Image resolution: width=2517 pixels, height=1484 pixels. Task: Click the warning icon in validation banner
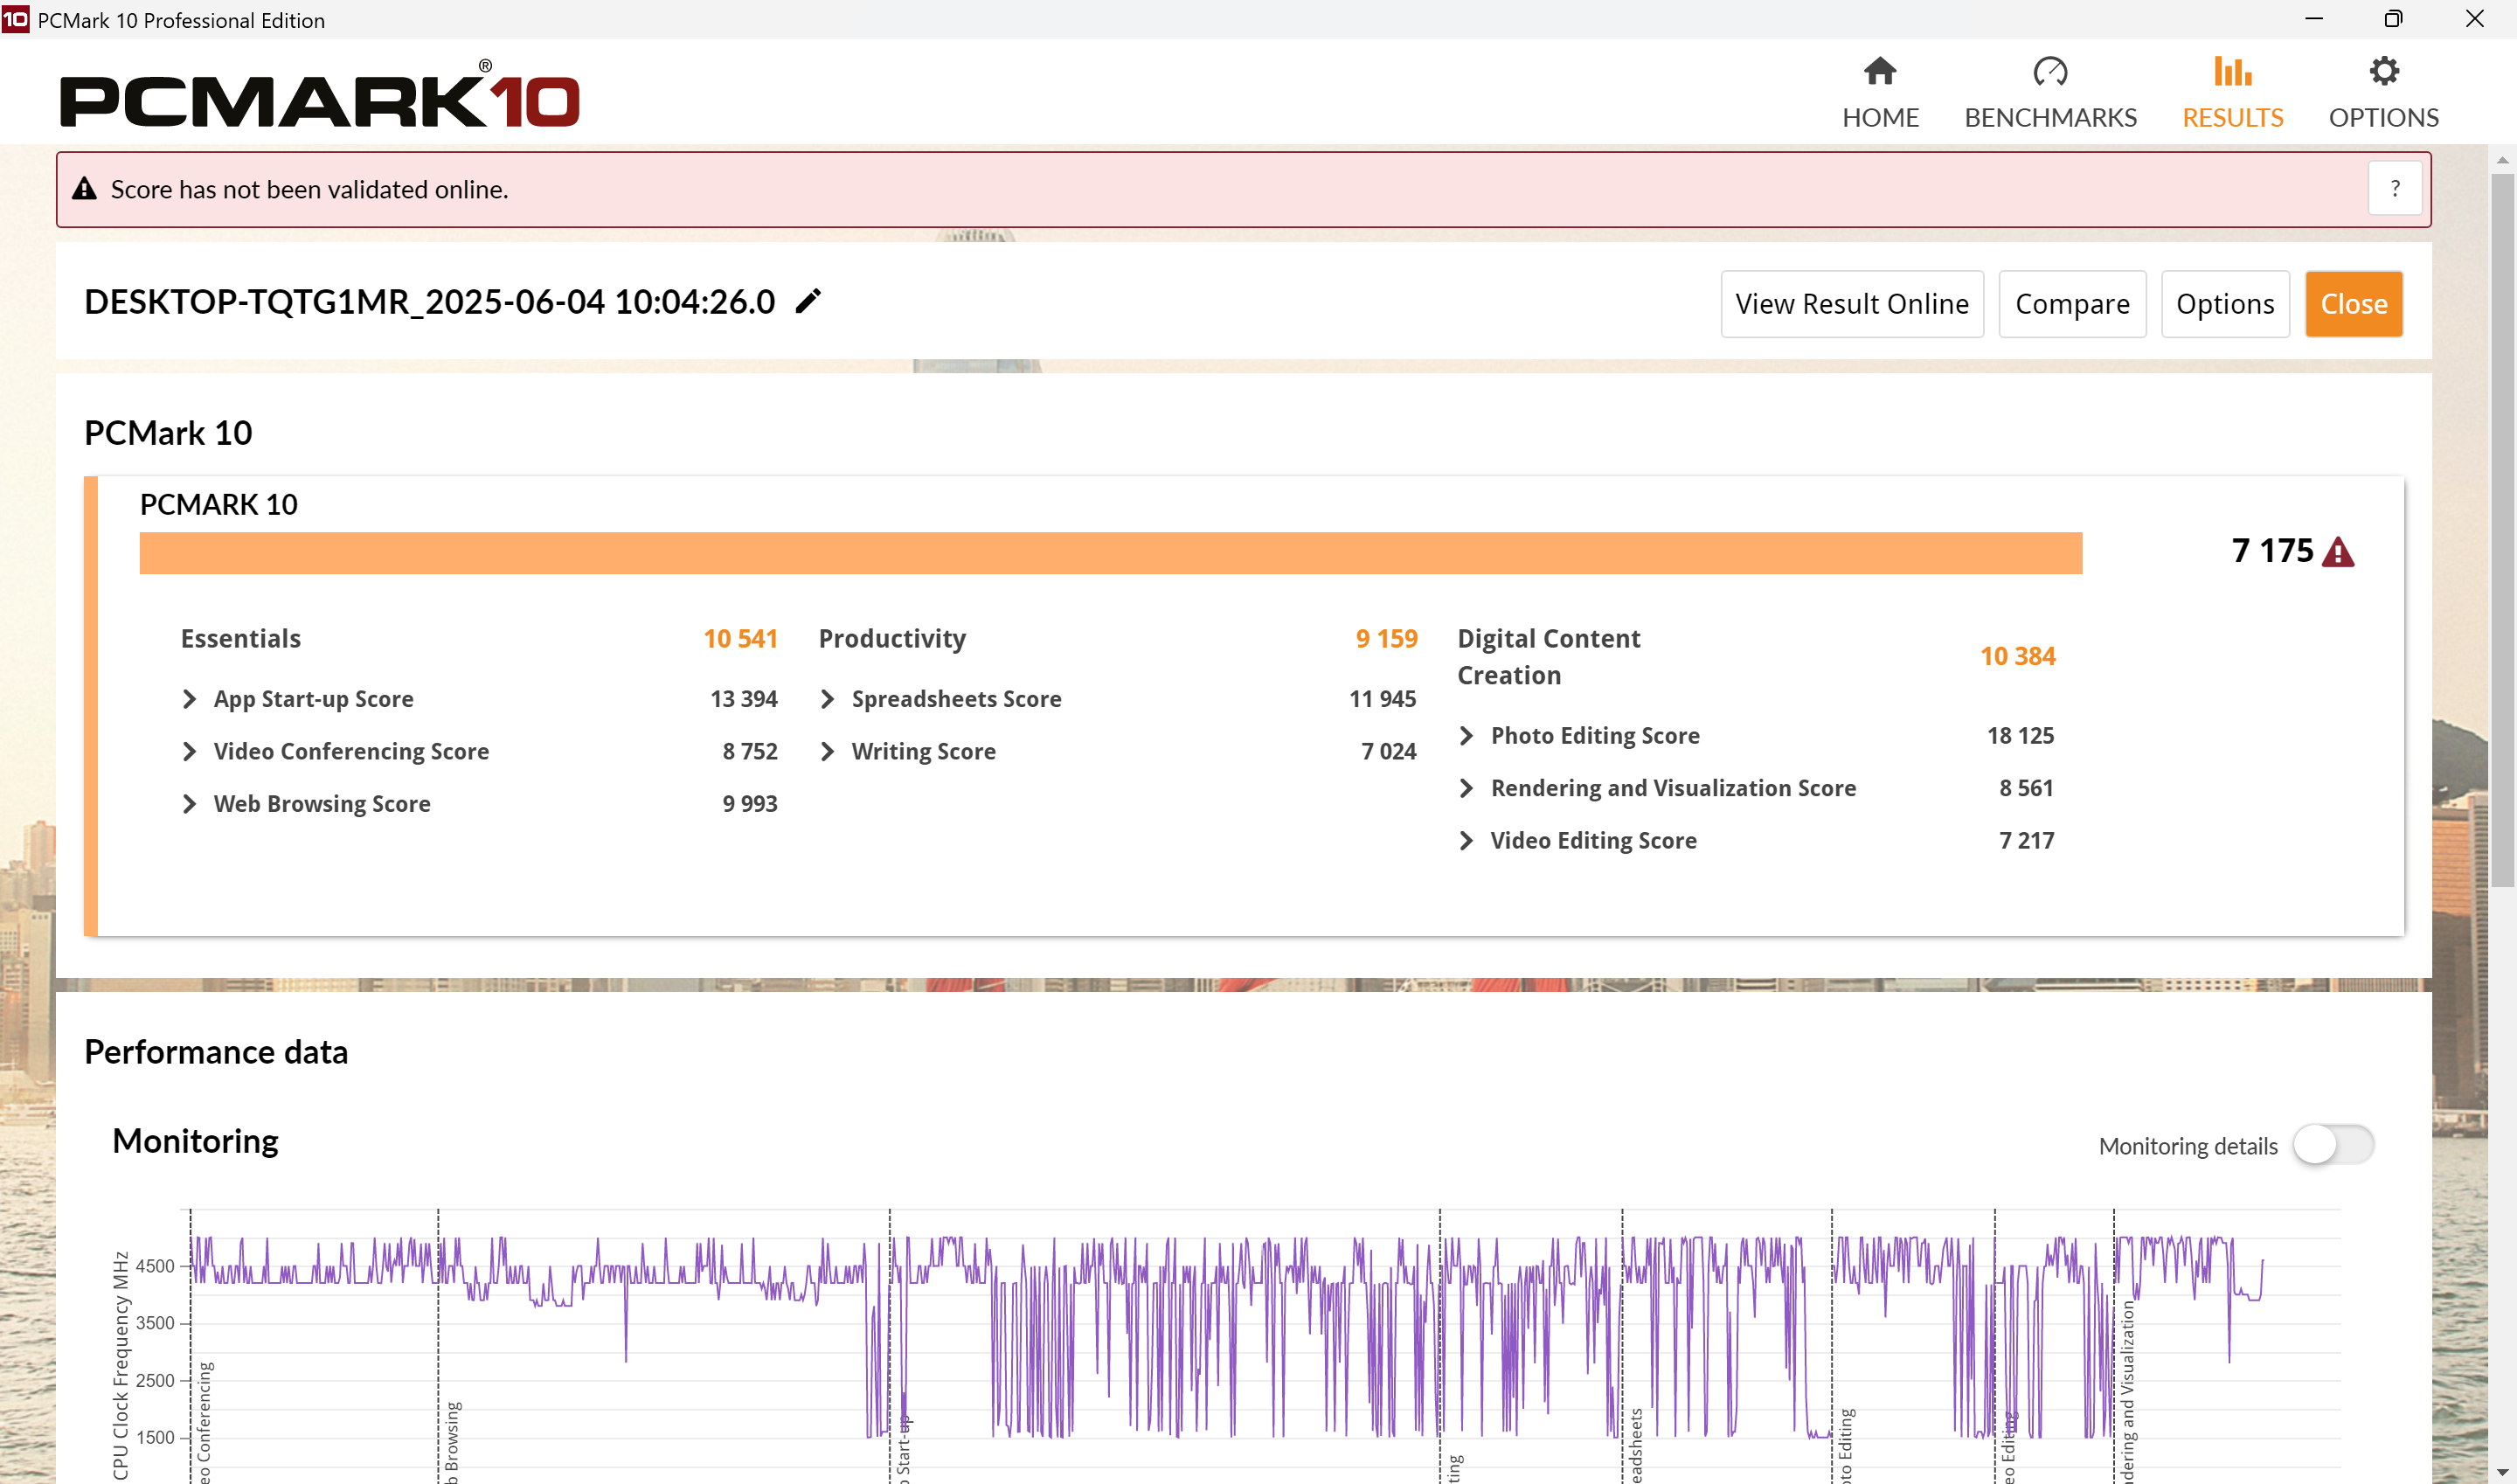coord(85,189)
